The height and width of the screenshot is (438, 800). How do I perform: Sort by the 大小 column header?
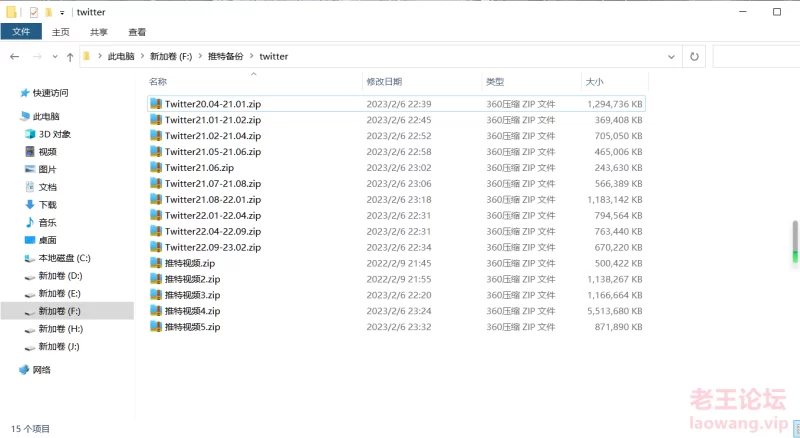click(x=594, y=82)
